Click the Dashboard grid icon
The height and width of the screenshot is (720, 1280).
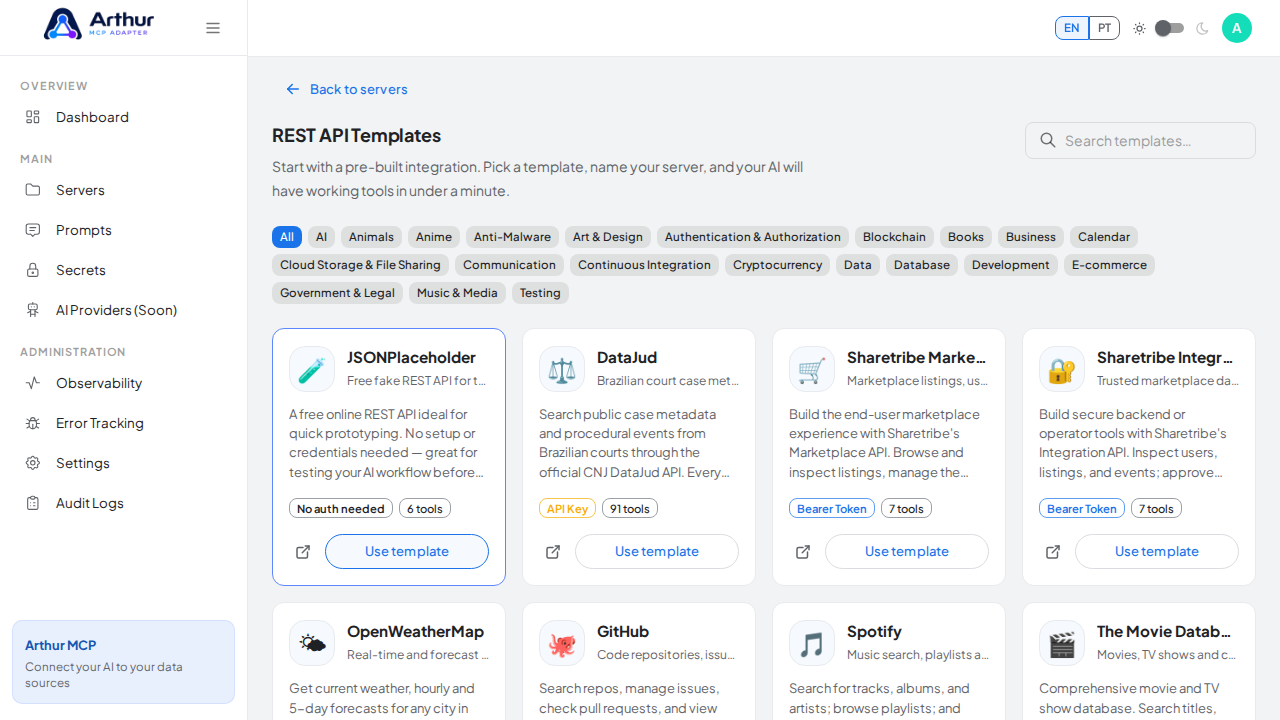(x=33, y=117)
